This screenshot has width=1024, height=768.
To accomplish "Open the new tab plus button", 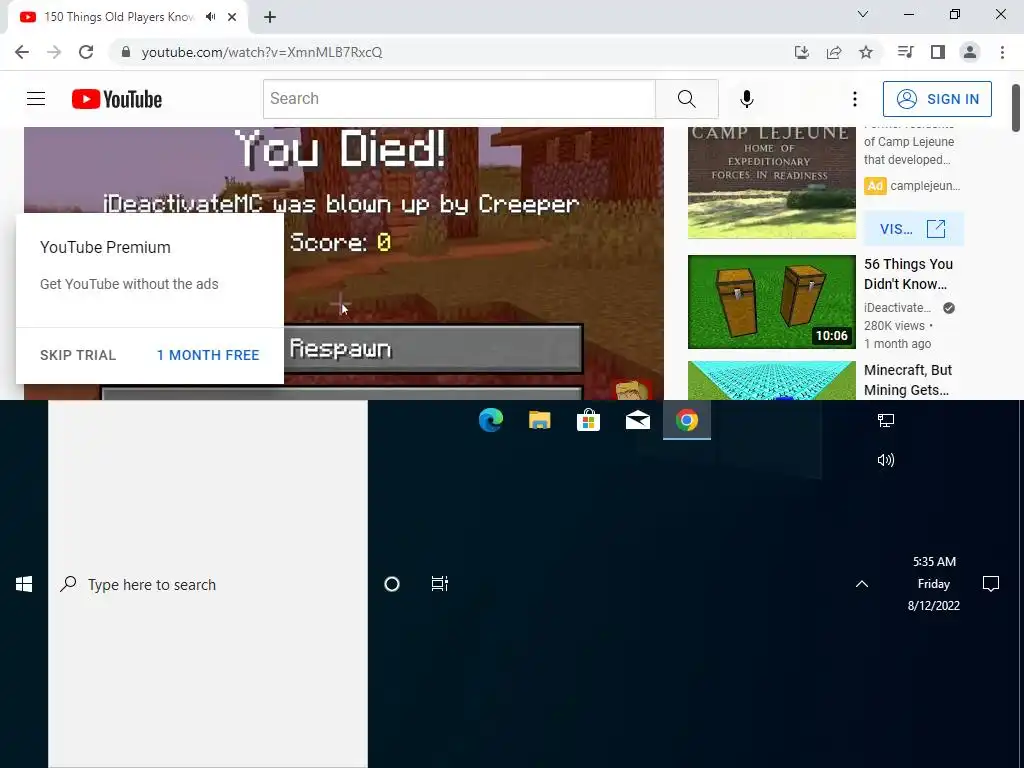I will (x=270, y=18).
